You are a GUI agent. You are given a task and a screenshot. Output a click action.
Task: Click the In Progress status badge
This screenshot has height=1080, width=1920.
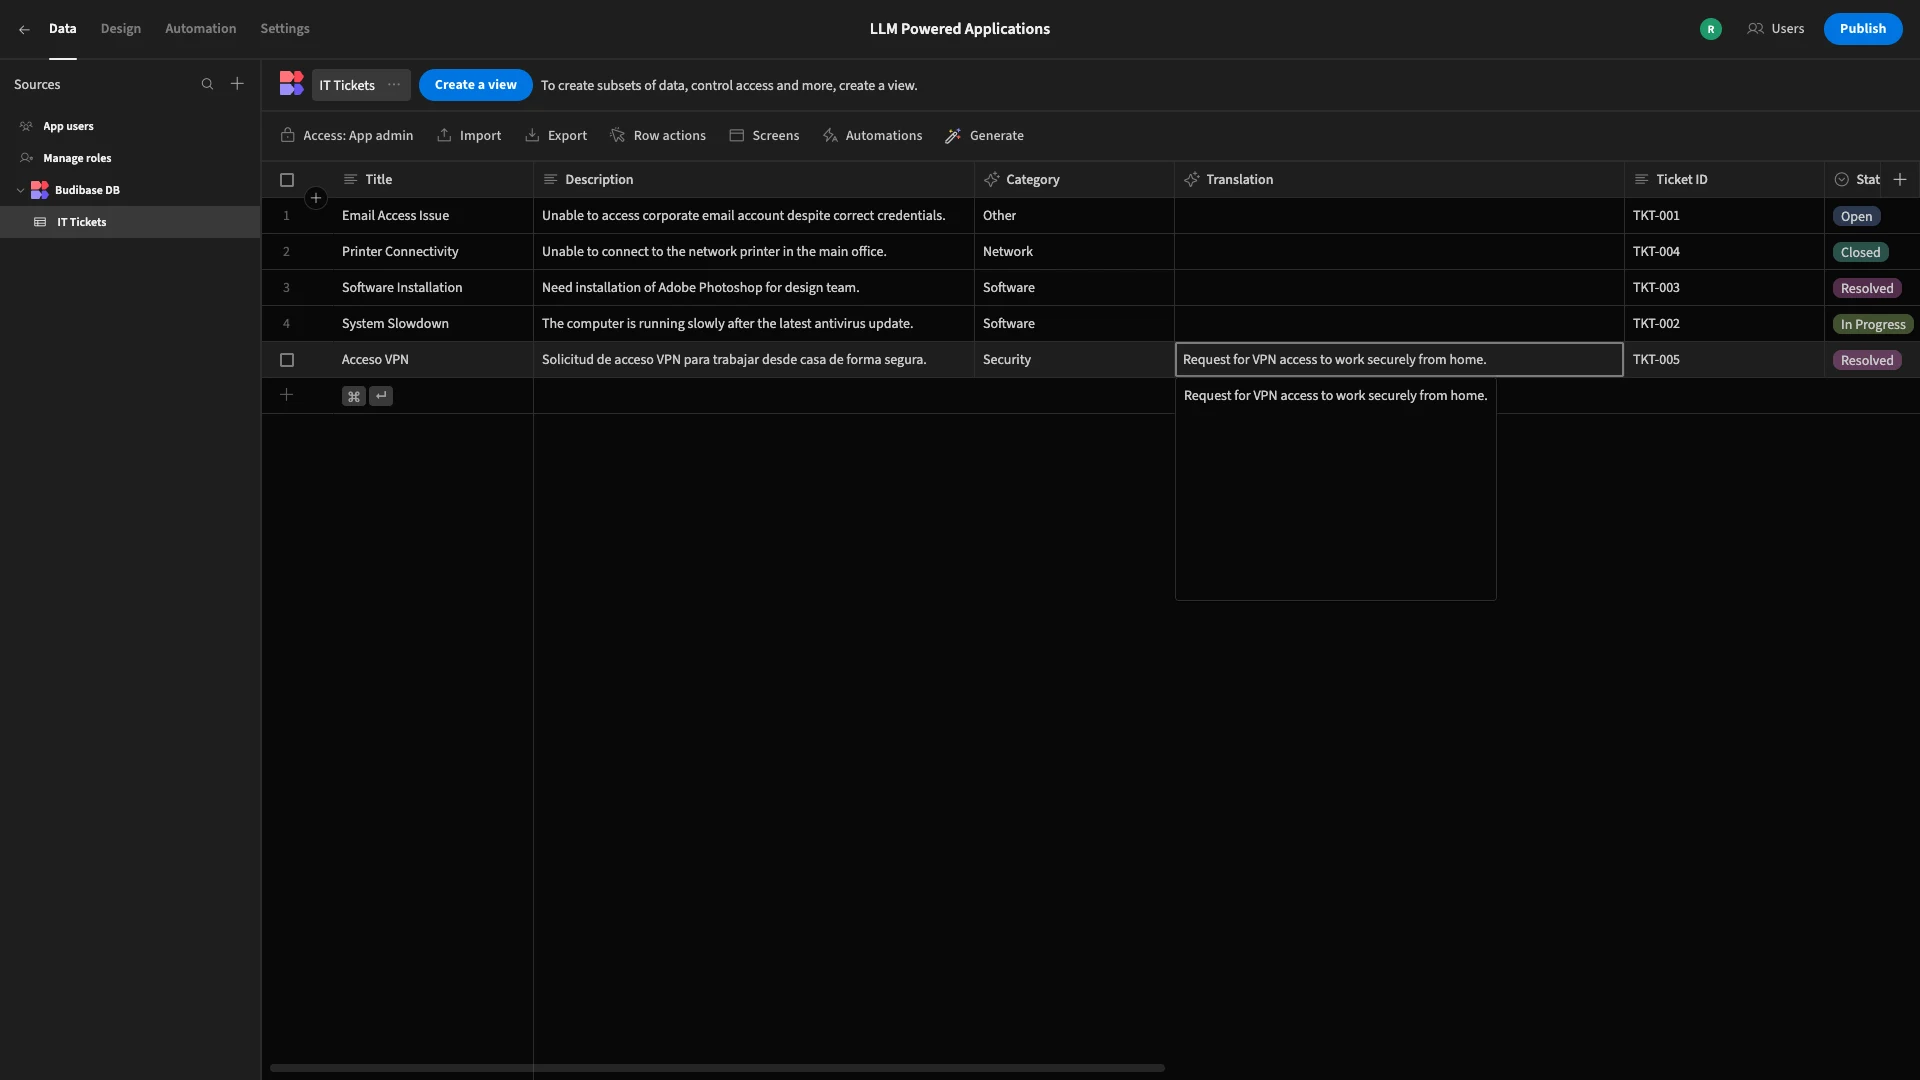(1873, 325)
